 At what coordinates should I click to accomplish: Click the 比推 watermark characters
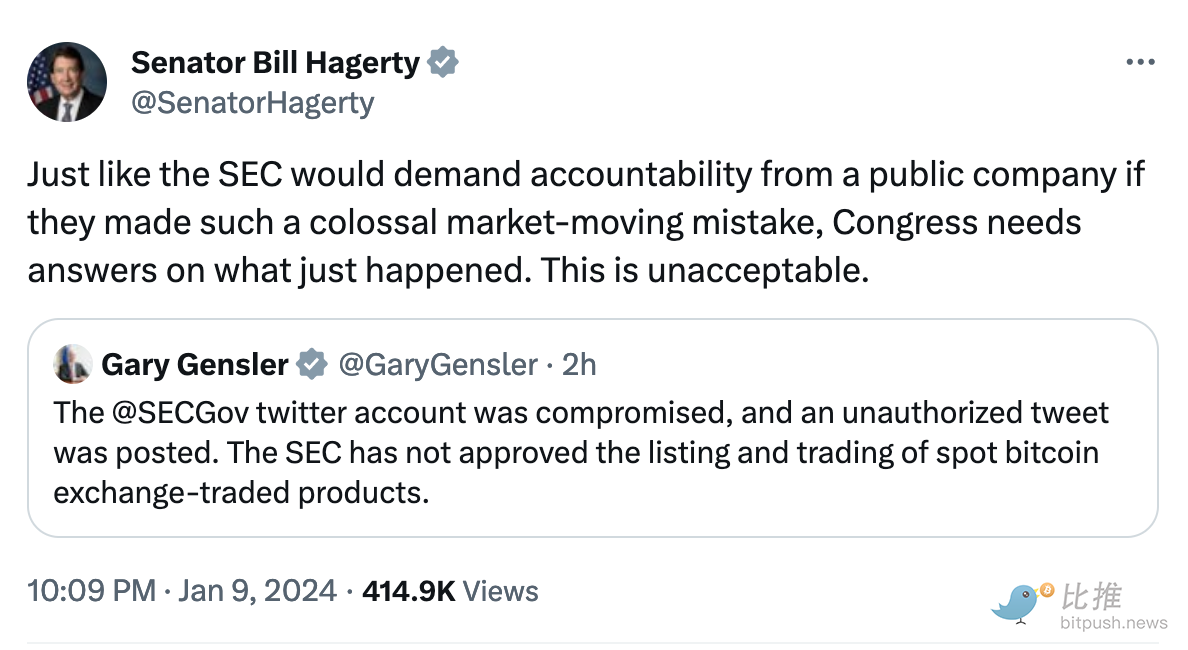[1092, 597]
